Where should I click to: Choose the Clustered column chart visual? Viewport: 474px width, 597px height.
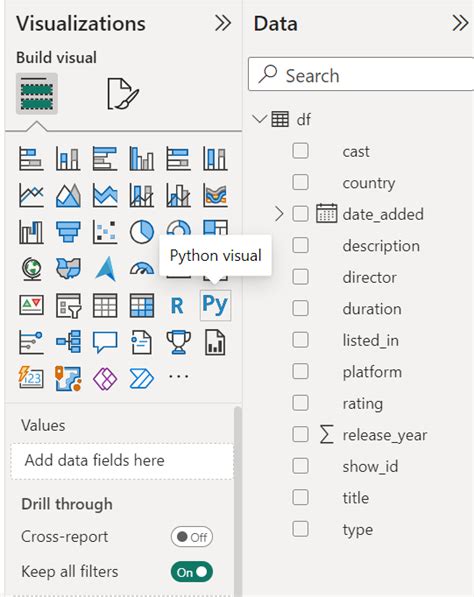tap(142, 158)
